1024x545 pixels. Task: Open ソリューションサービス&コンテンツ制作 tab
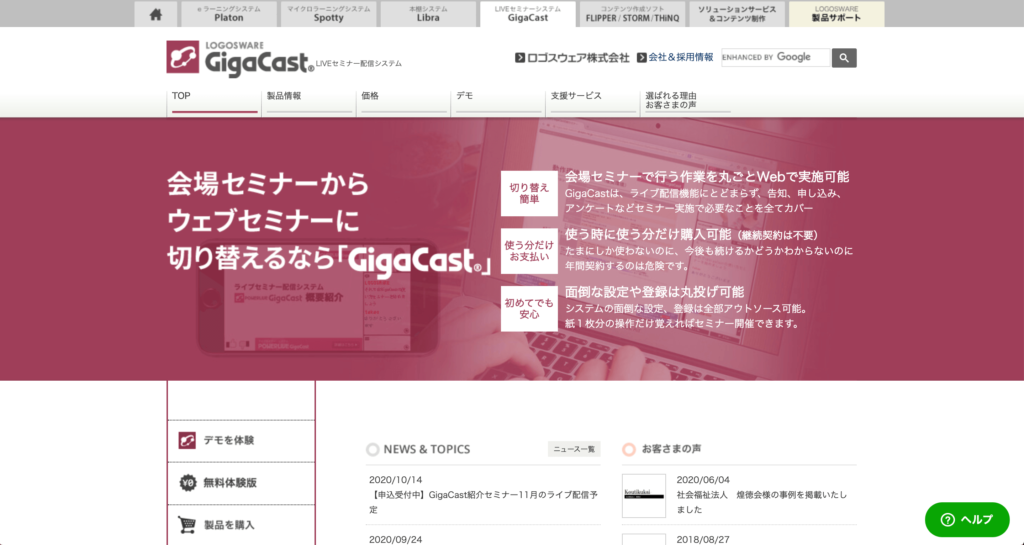coord(737,14)
